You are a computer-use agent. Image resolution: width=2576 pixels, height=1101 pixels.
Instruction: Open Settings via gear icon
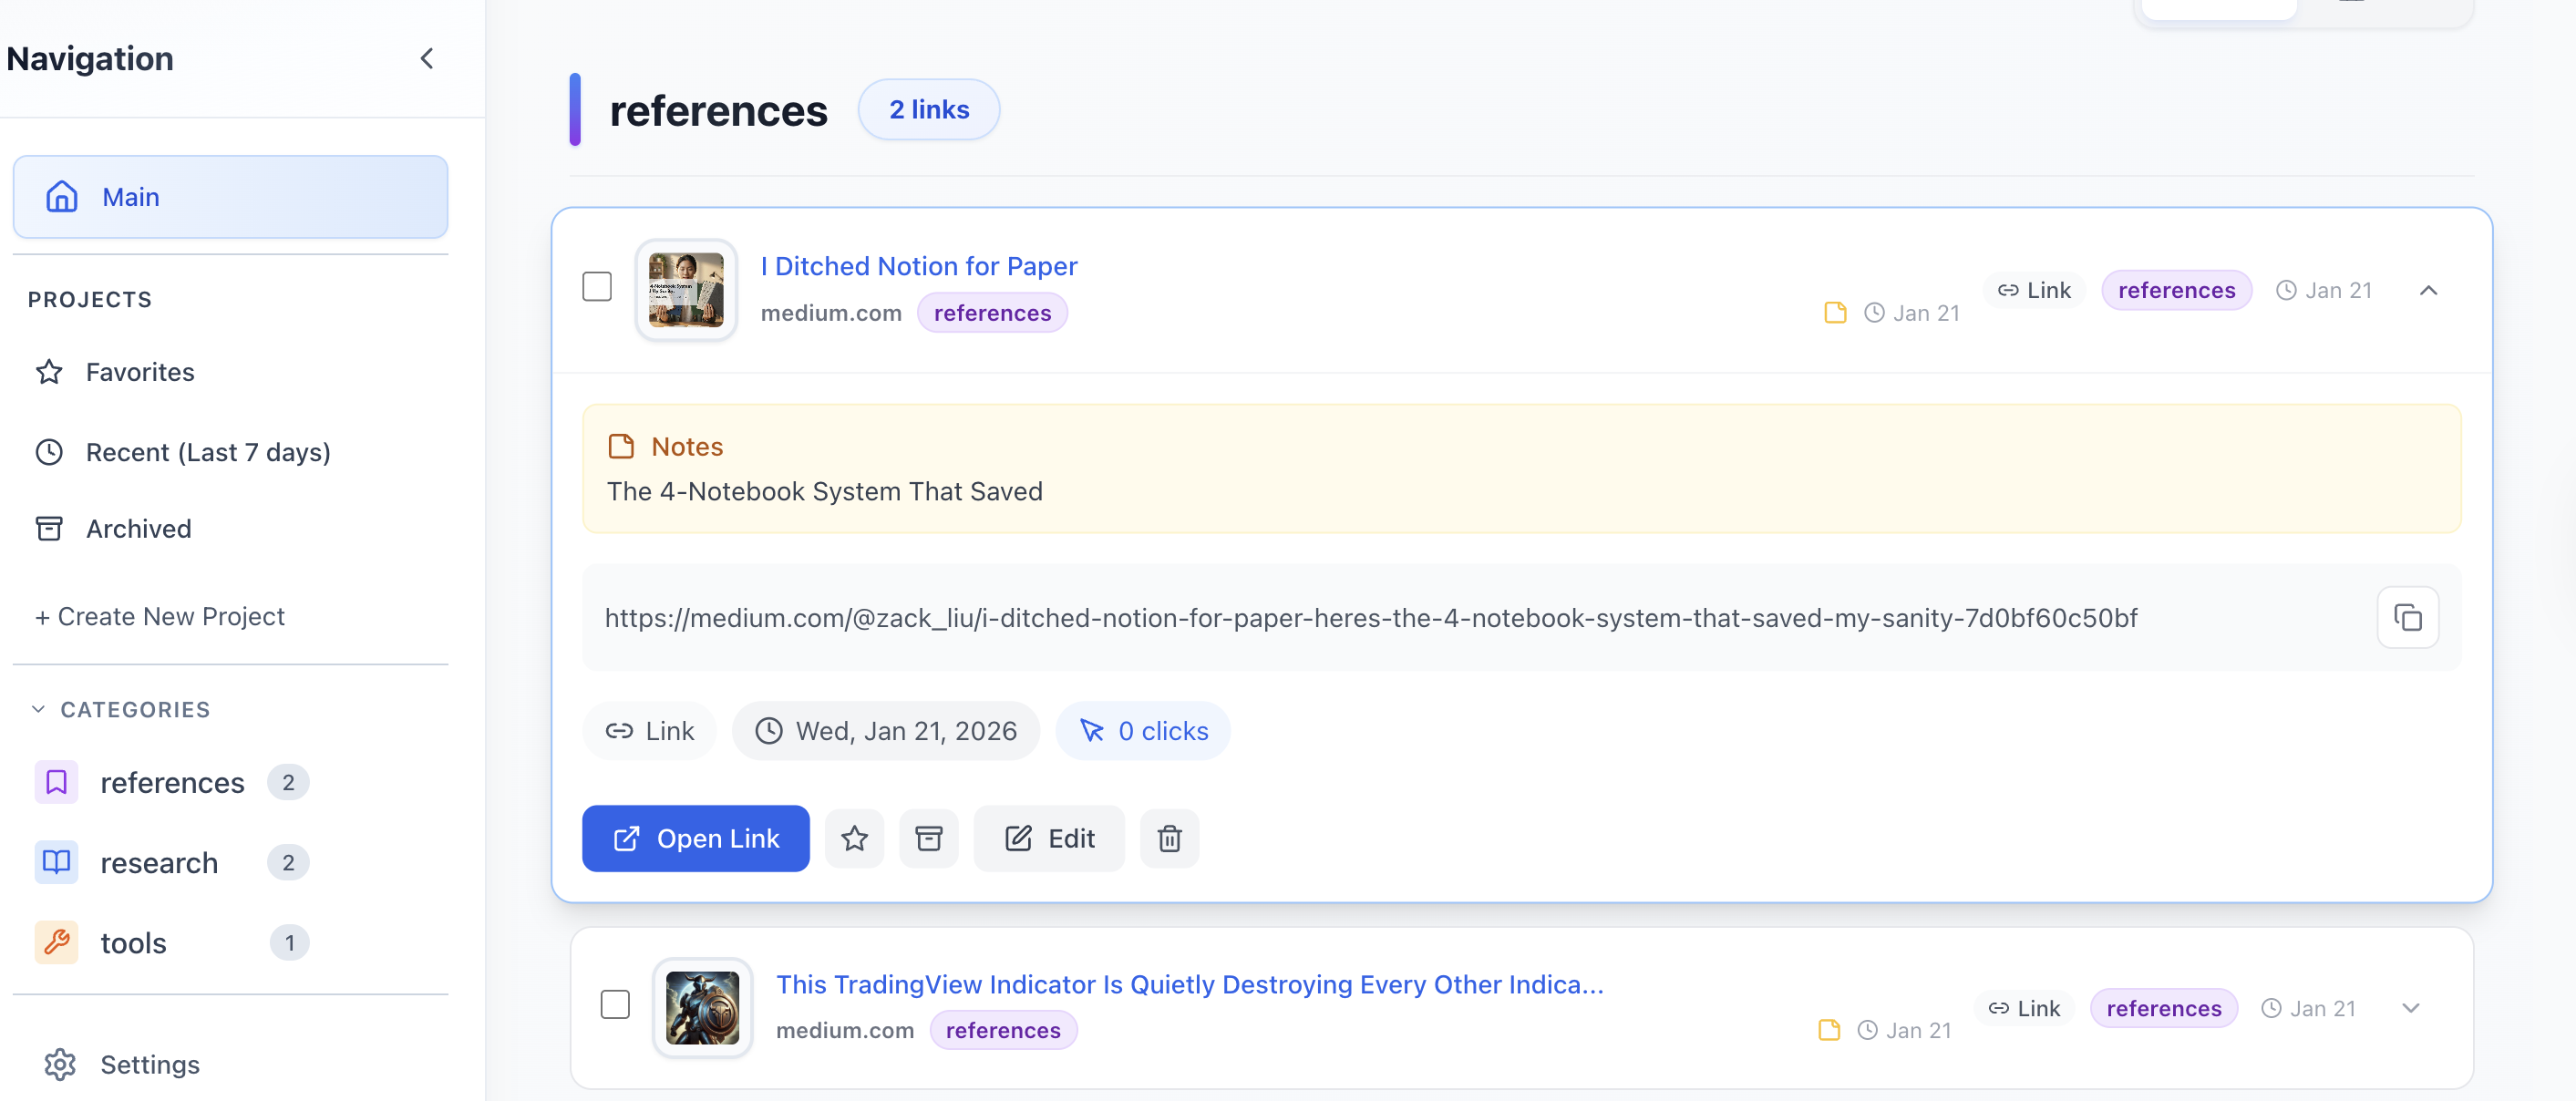pos(60,1064)
